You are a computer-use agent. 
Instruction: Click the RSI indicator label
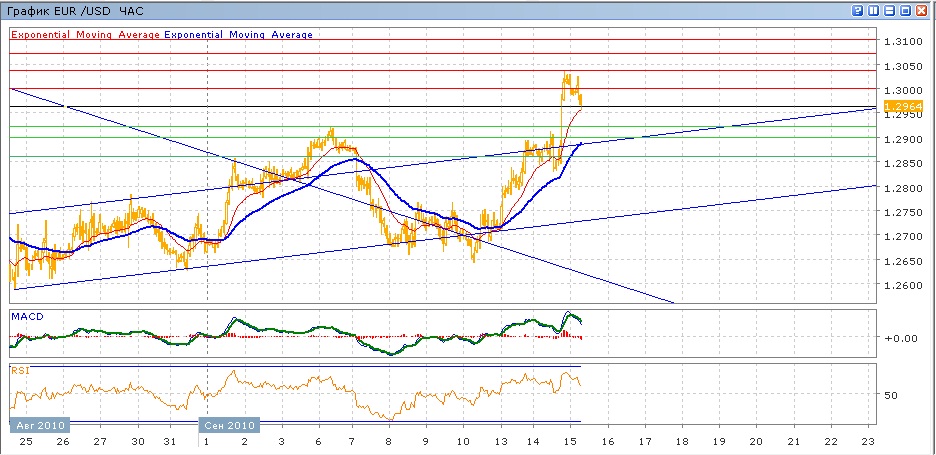[x=20, y=370]
